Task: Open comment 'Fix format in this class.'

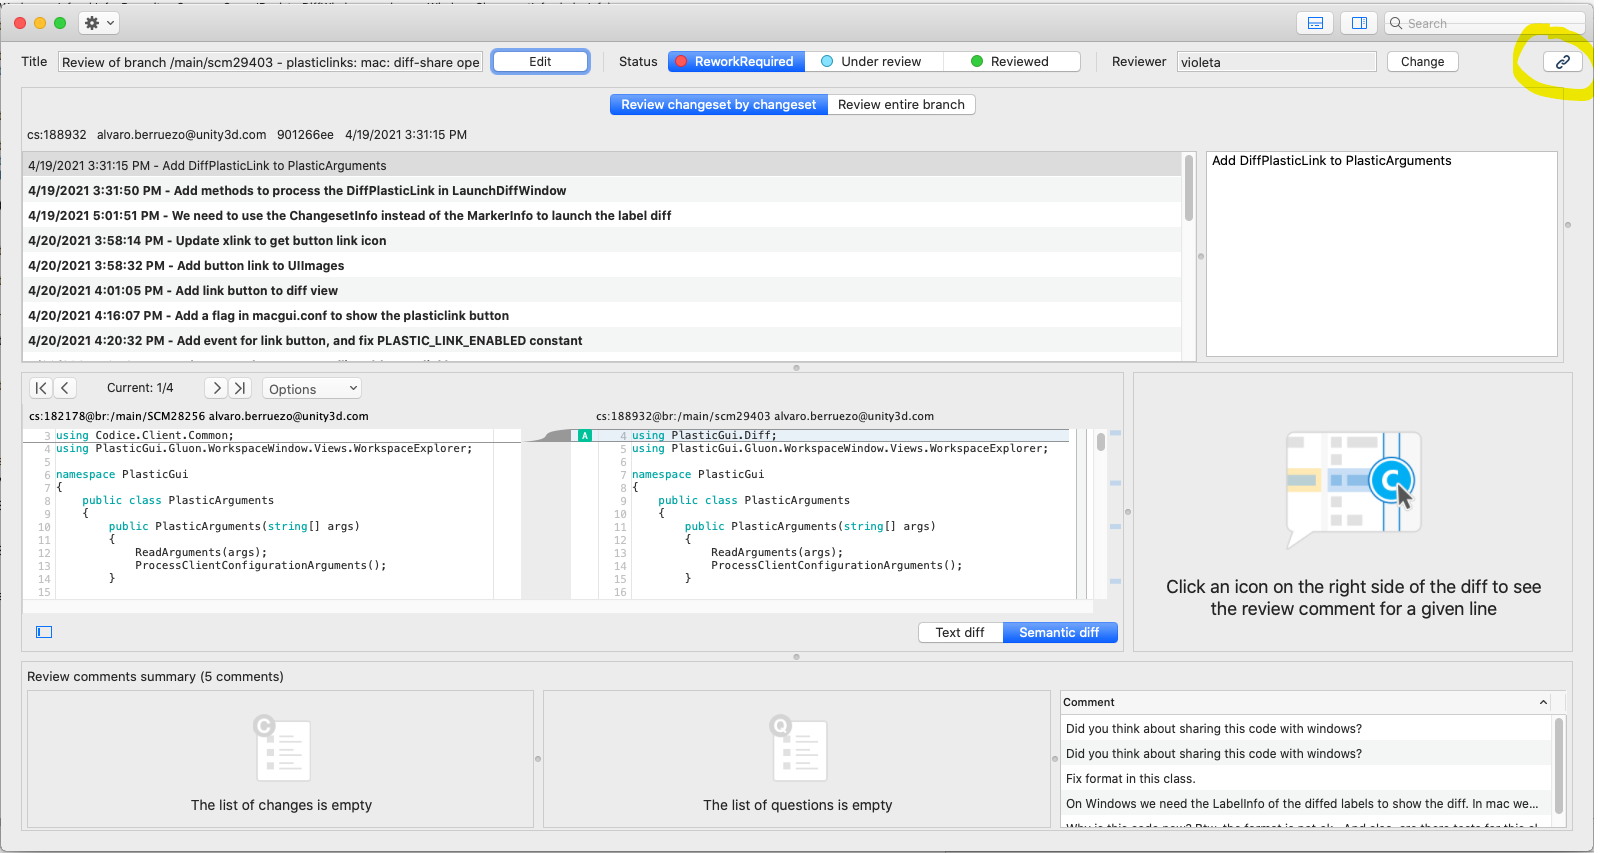Action: coord(1306,778)
